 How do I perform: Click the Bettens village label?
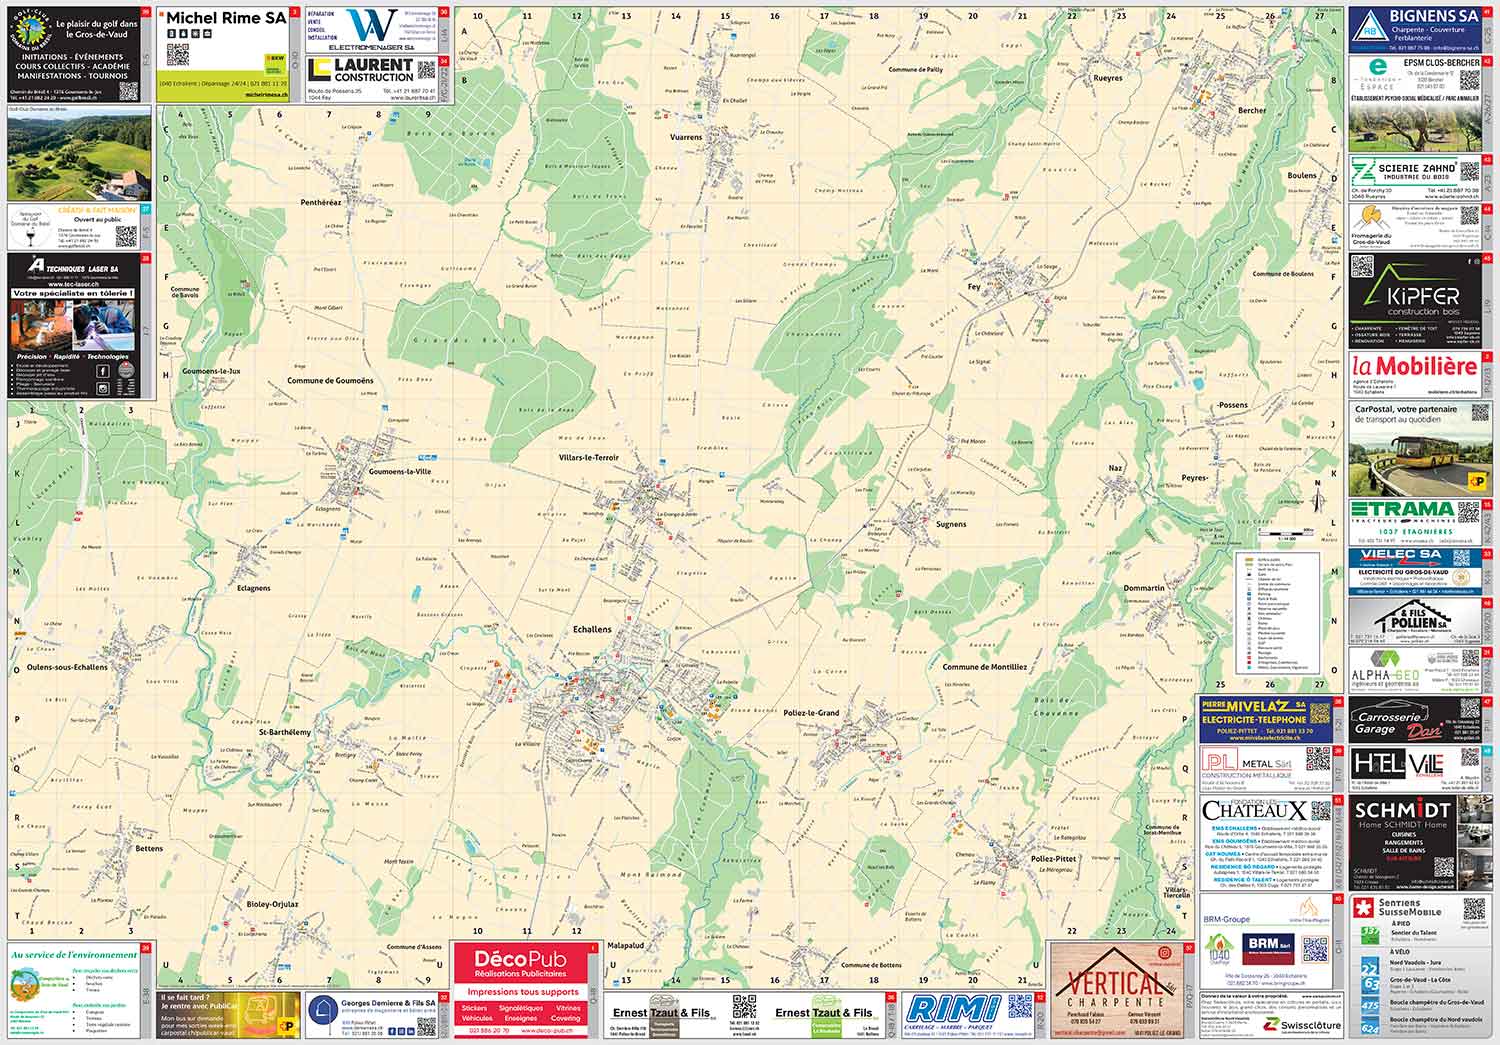pos(149,849)
